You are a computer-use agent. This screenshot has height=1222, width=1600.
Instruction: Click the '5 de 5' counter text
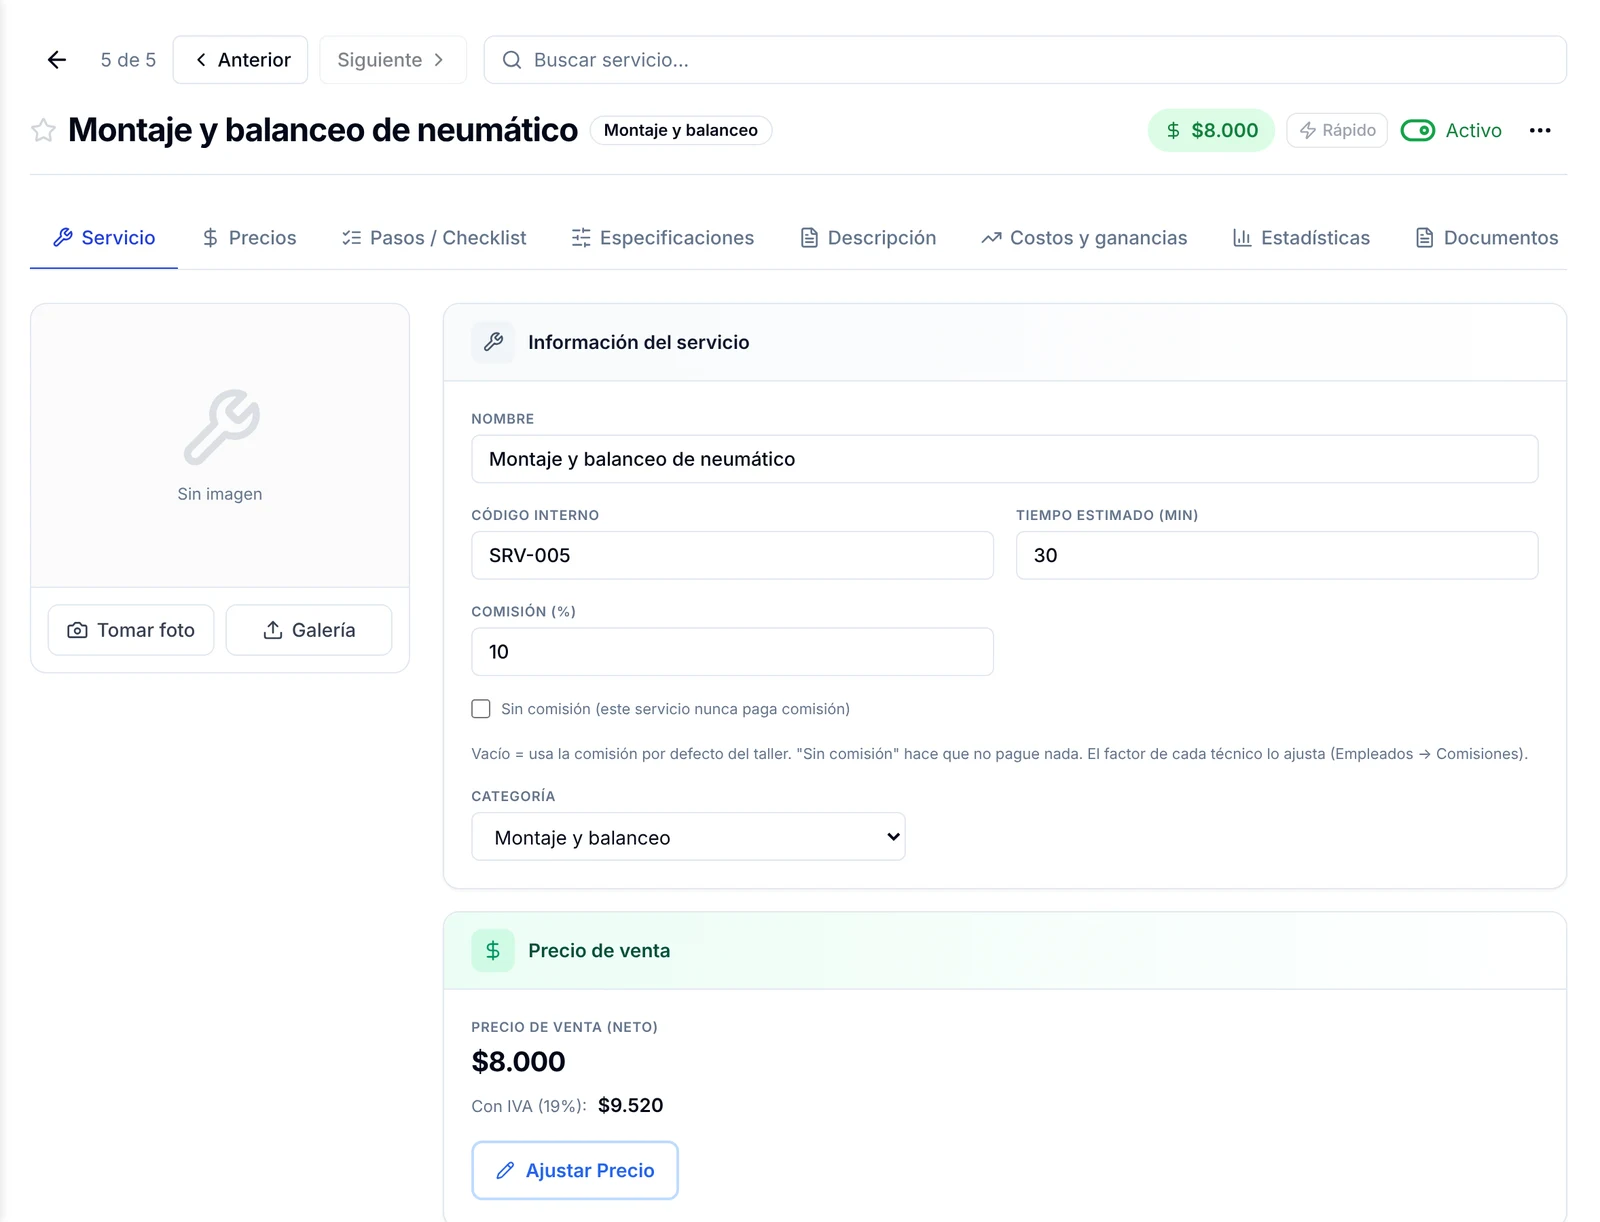point(128,60)
